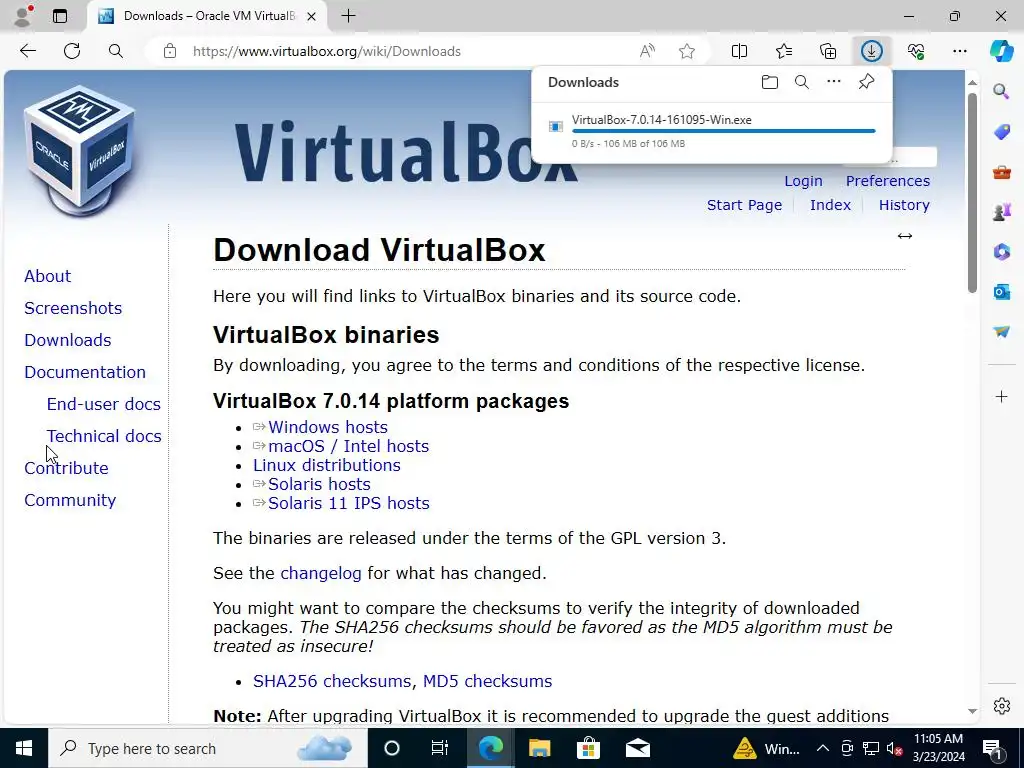Open the MD5 checksums link
The height and width of the screenshot is (768, 1024).
pyautogui.click(x=487, y=681)
